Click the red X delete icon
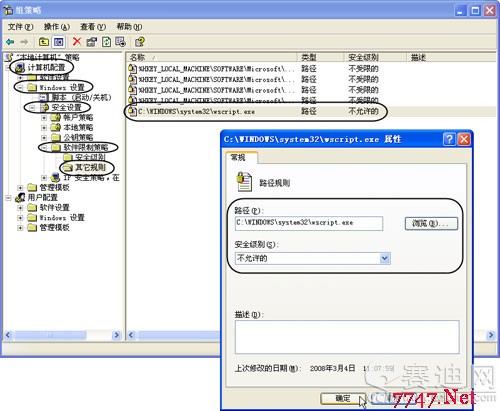500x411 pixels. 77,42
